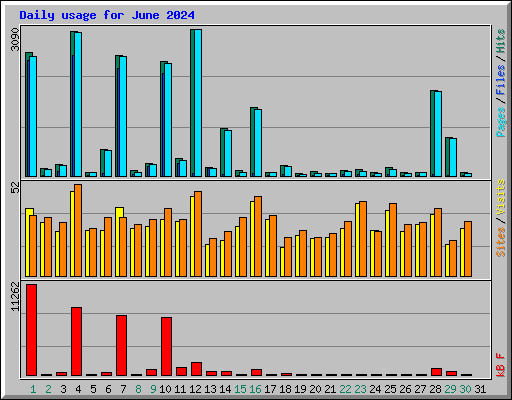Click the cyan pages bar for day 29

pyautogui.click(x=453, y=157)
